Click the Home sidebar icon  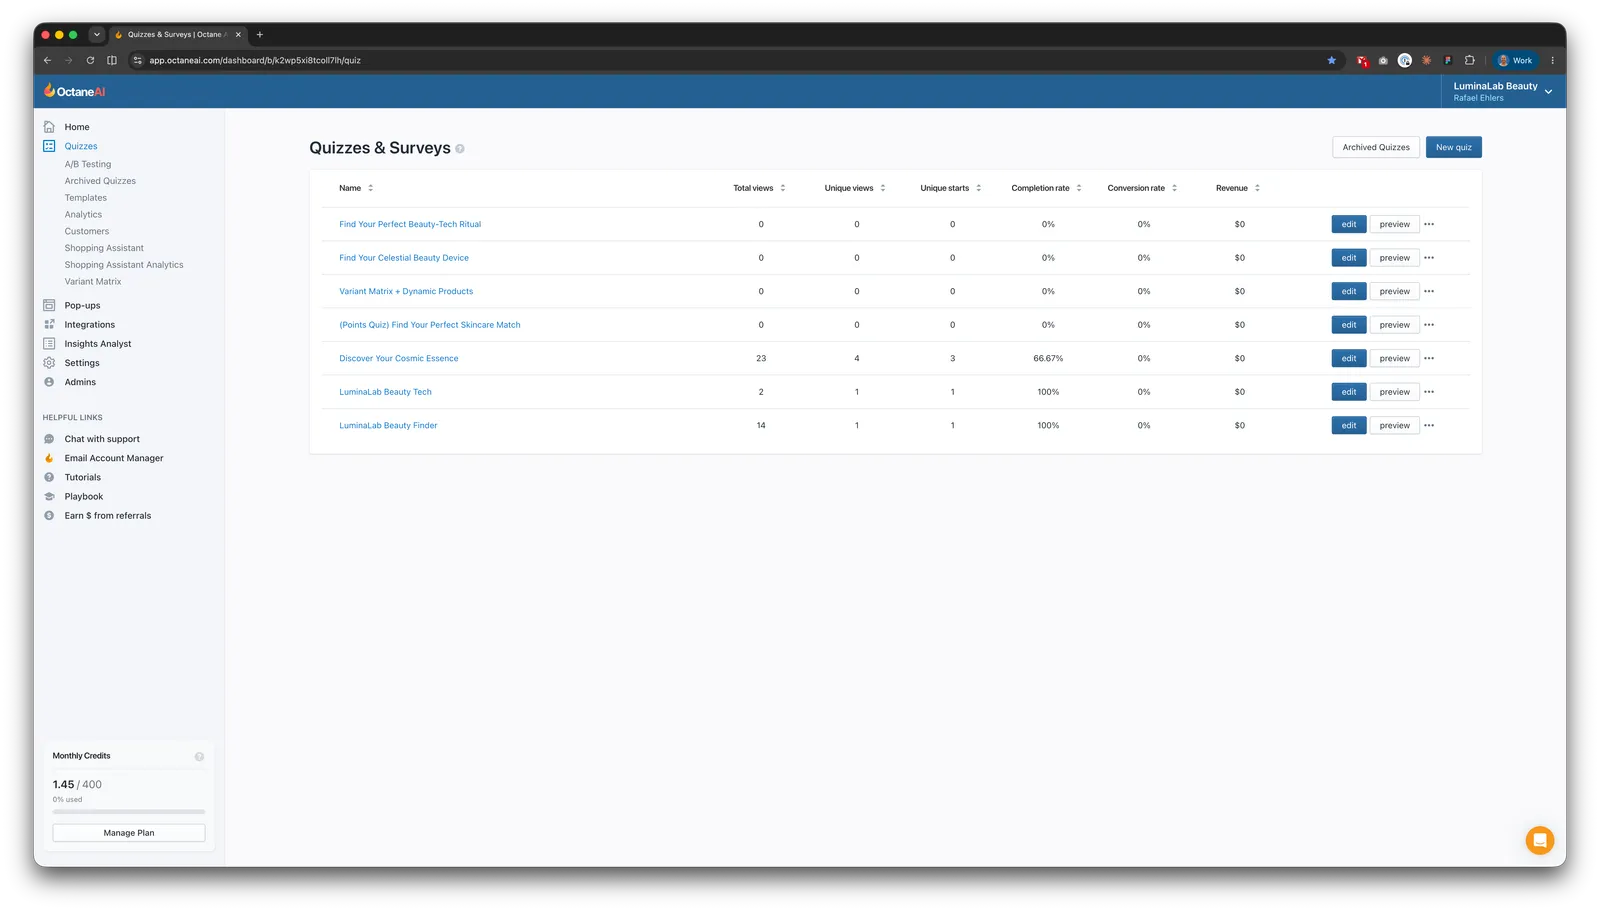[49, 127]
